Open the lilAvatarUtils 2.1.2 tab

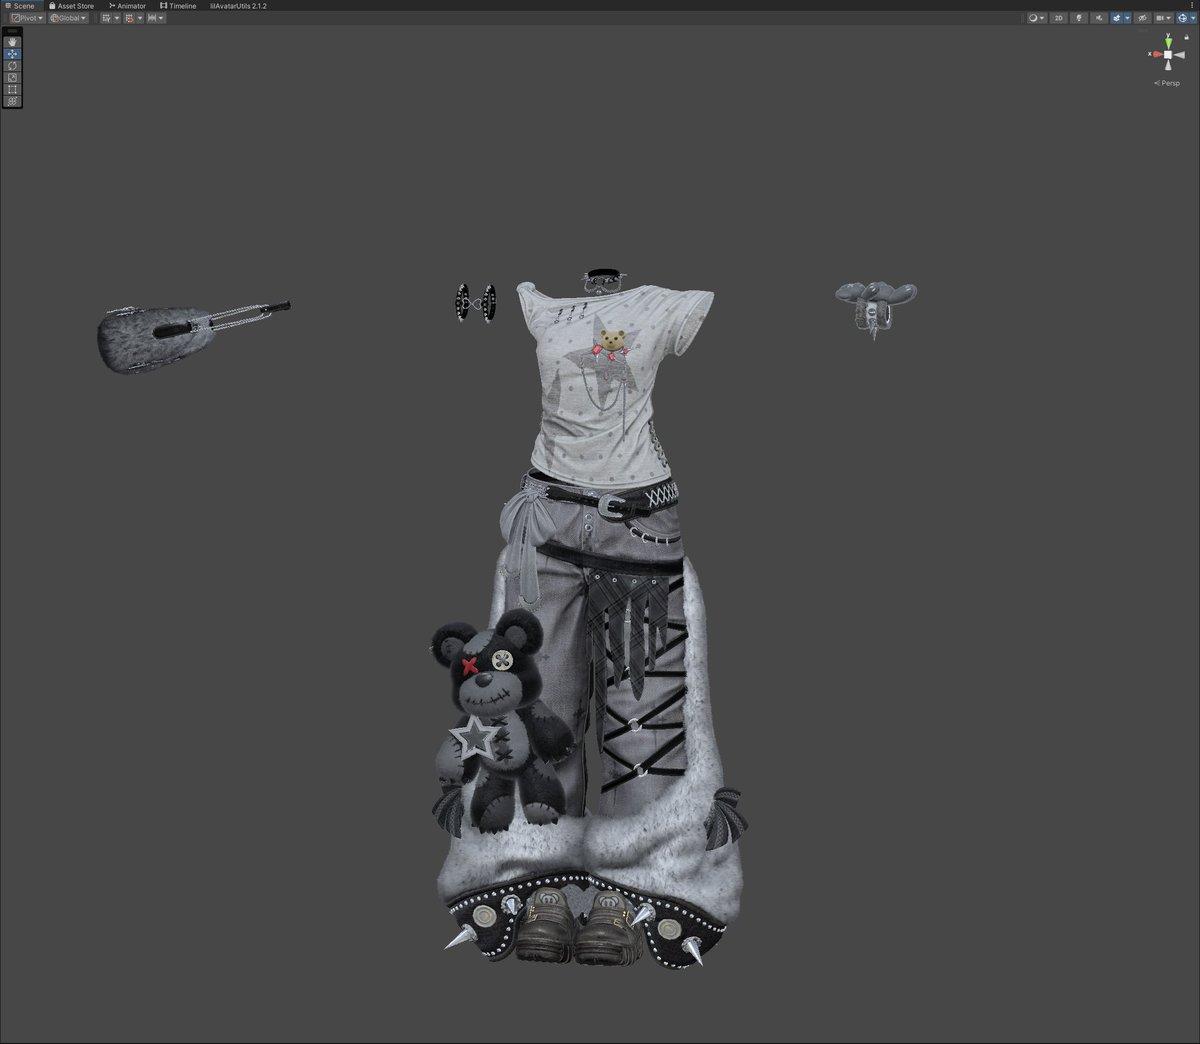238,6
